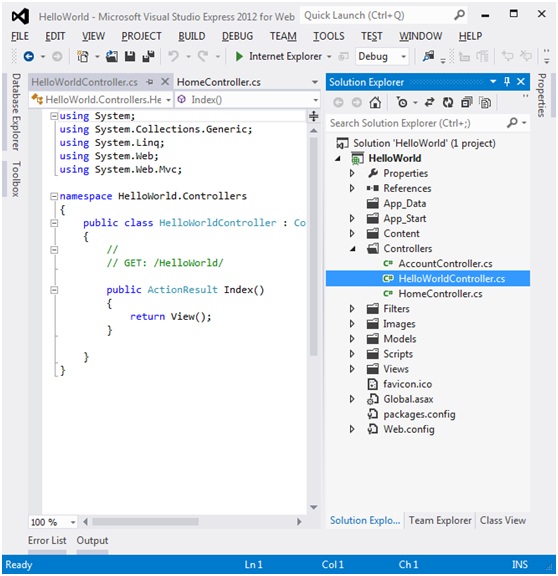Click the Home icon in Solution Explorer
The image size is (558, 576).
click(375, 102)
